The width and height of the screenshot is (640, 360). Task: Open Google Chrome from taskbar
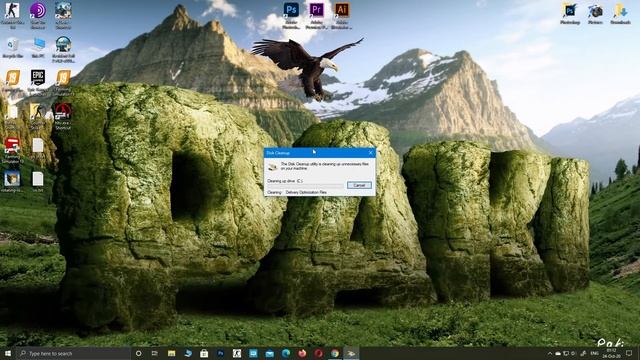(335, 353)
